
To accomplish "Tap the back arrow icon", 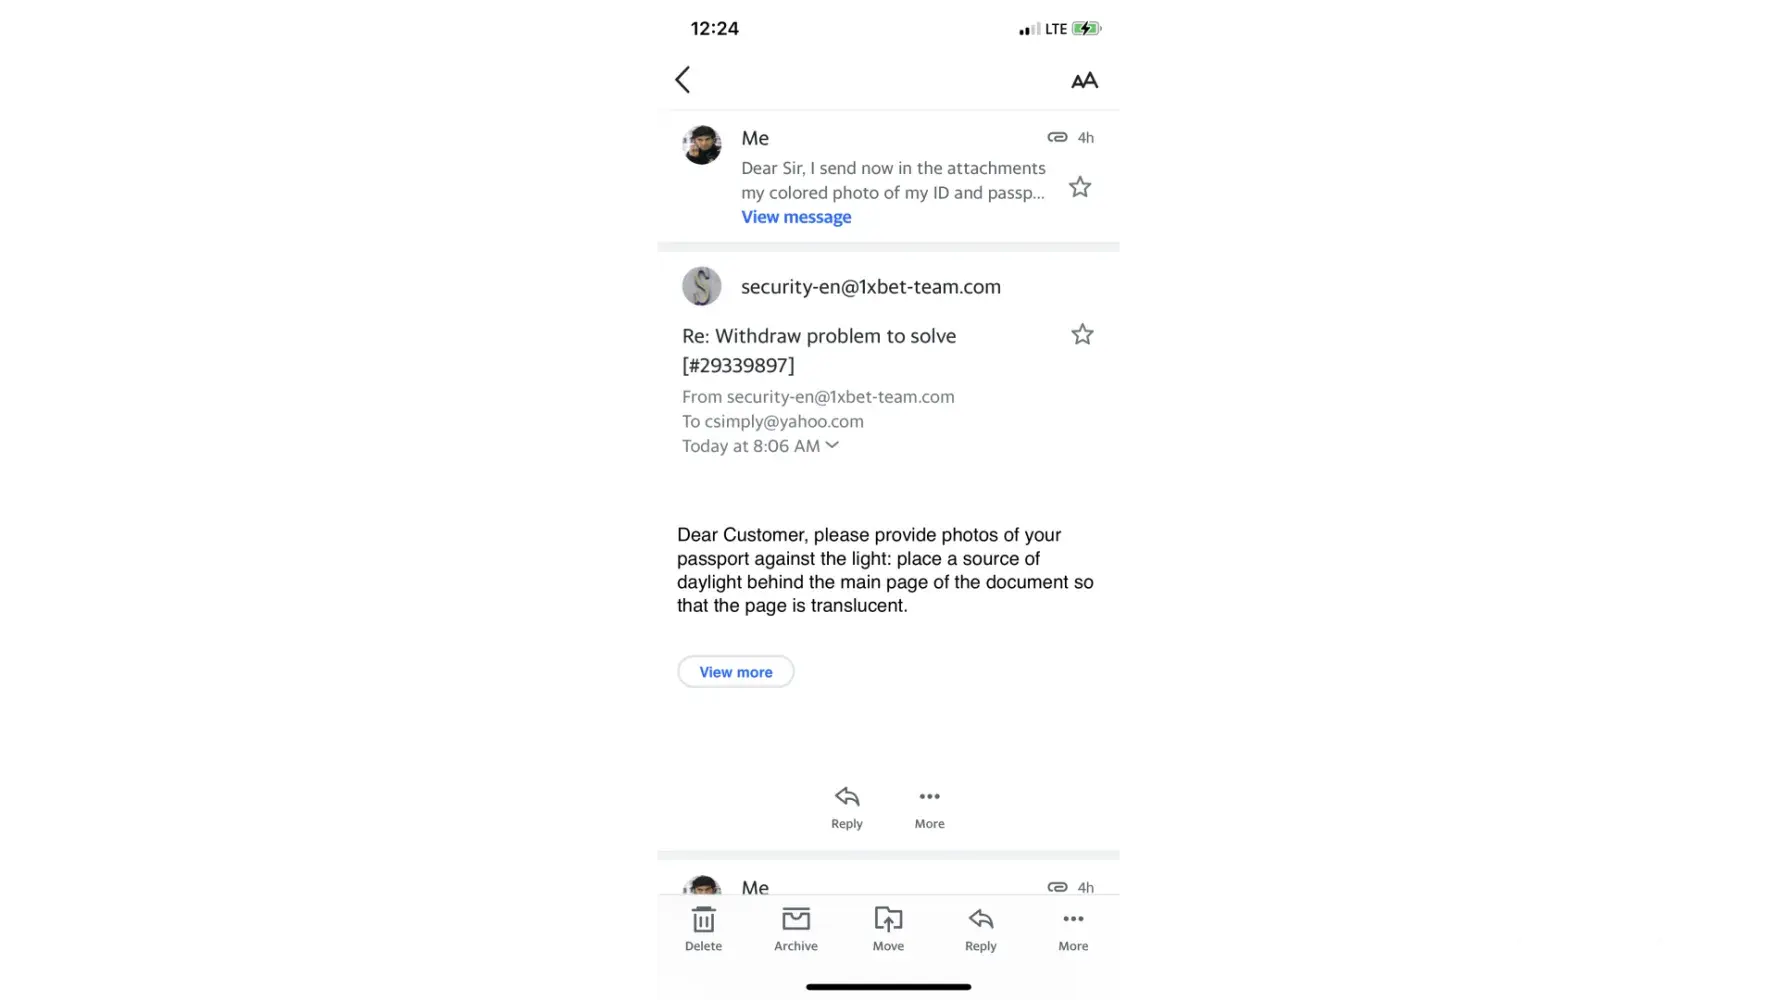I will point(683,80).
